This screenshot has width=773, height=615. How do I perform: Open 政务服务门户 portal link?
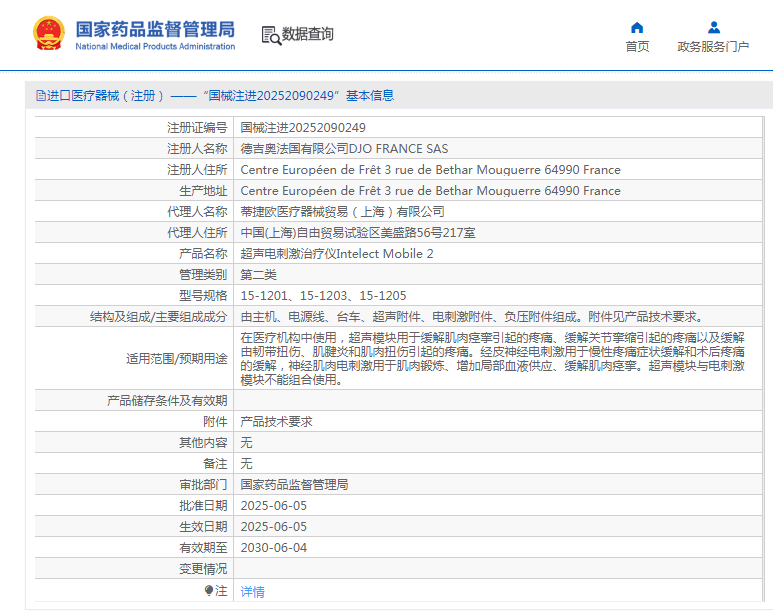(x=713, y=46)
